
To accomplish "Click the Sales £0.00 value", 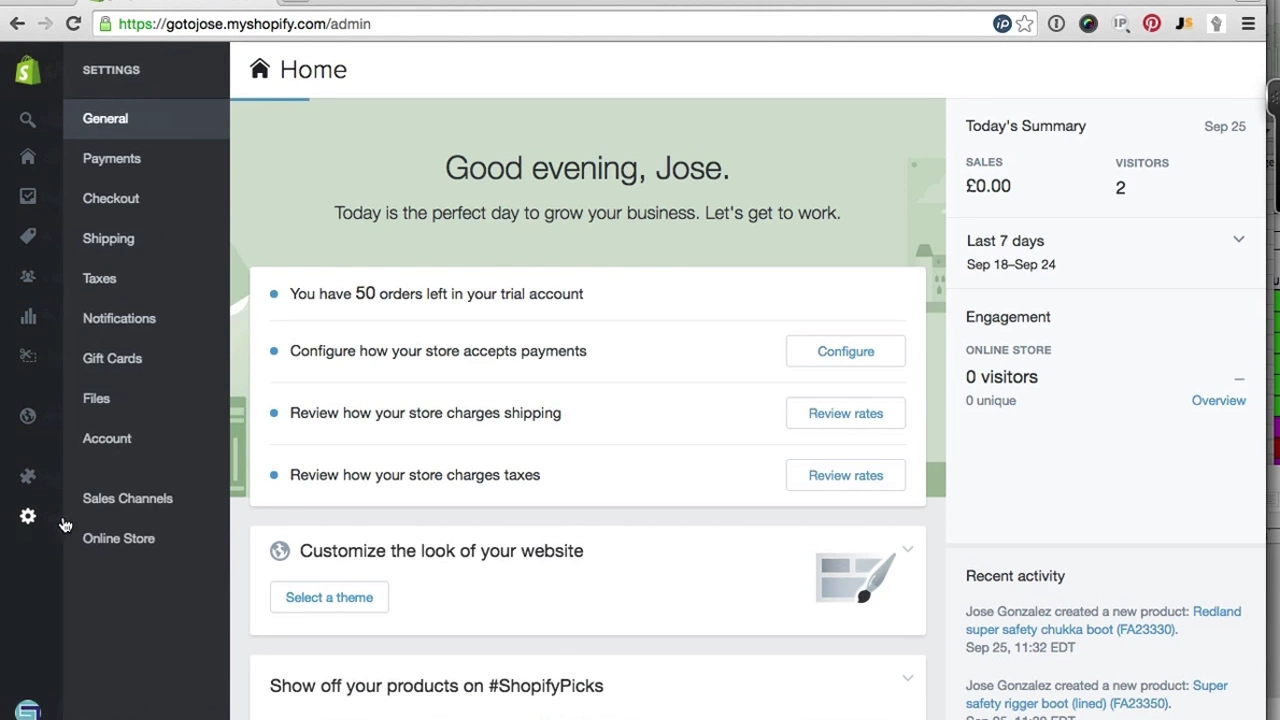I will click(988, 186).
